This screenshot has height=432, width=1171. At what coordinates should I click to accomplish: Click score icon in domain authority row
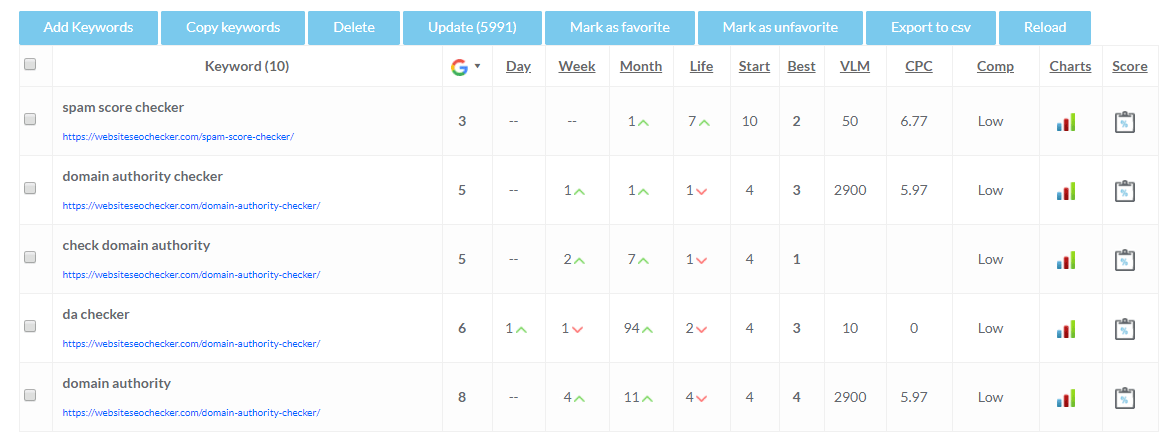(x=1125, y=398)
